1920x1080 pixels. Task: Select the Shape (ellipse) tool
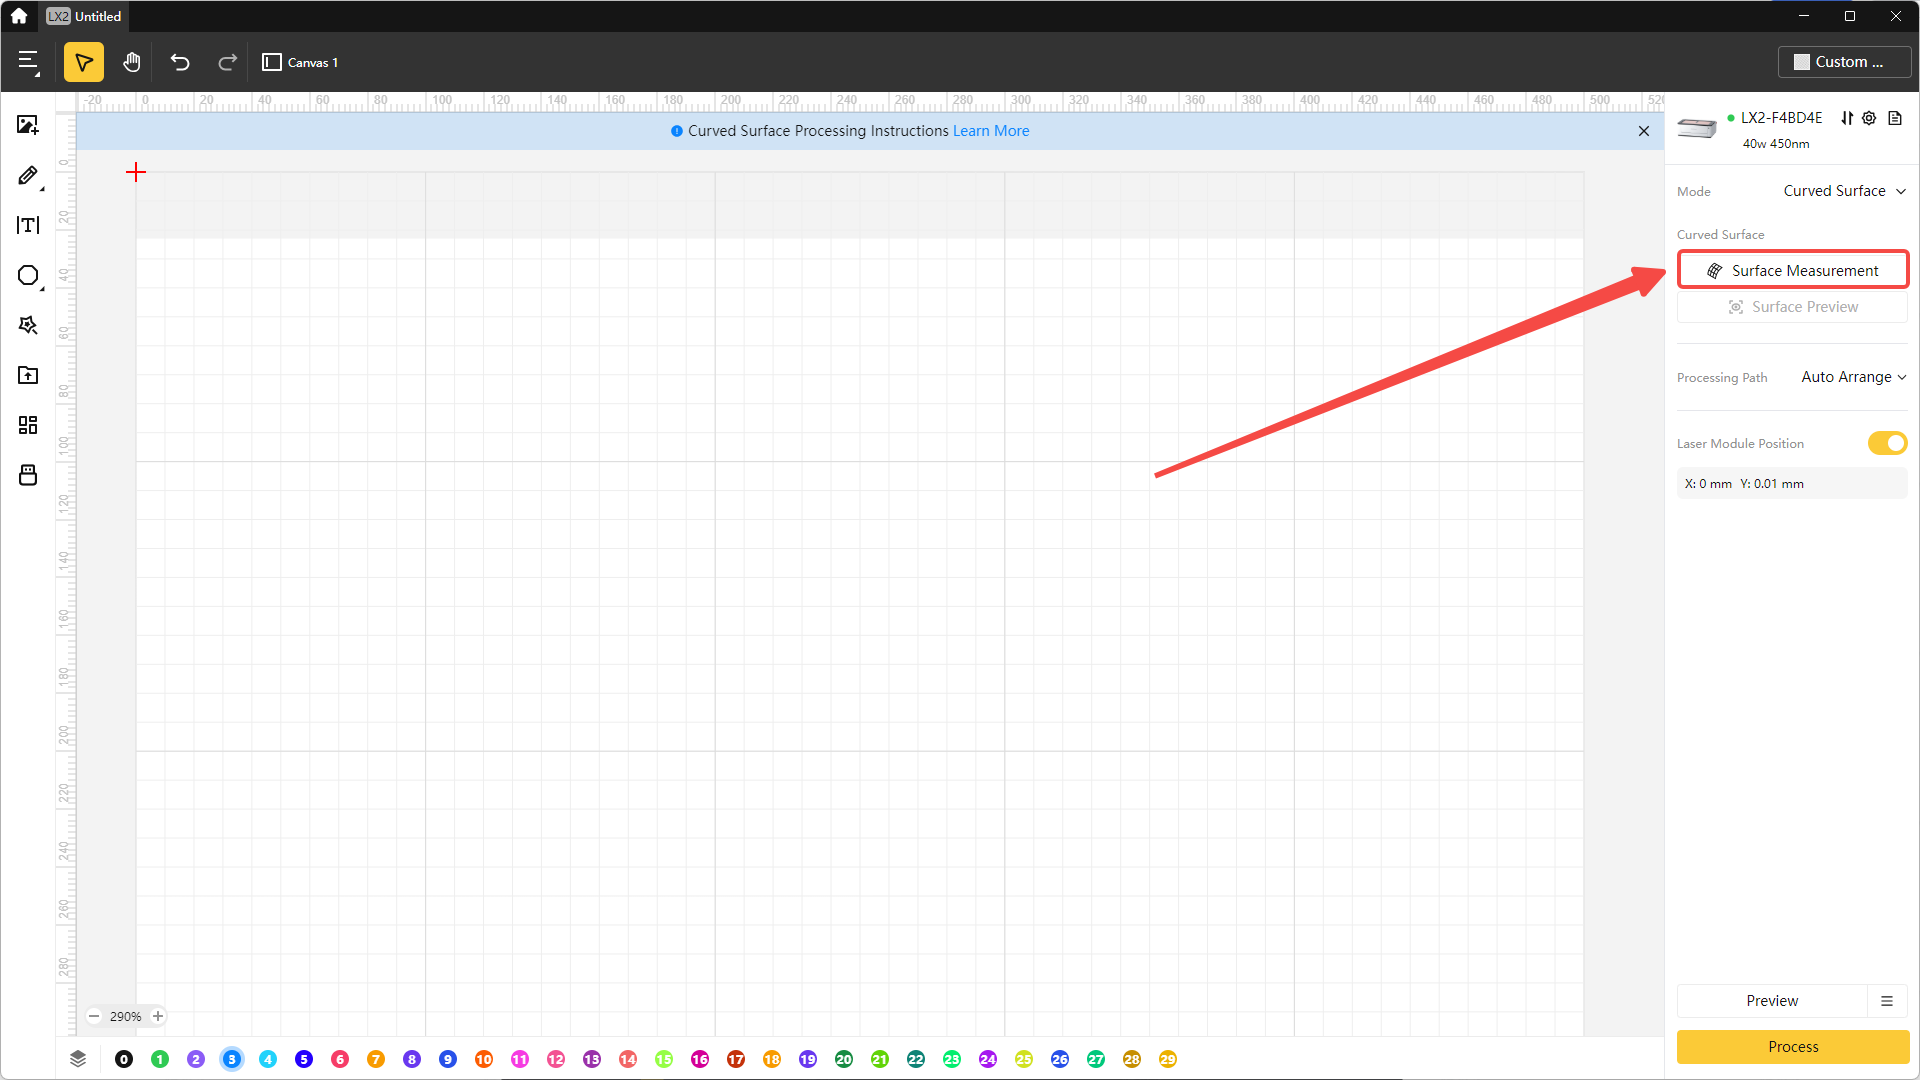(x=27, y=275)
